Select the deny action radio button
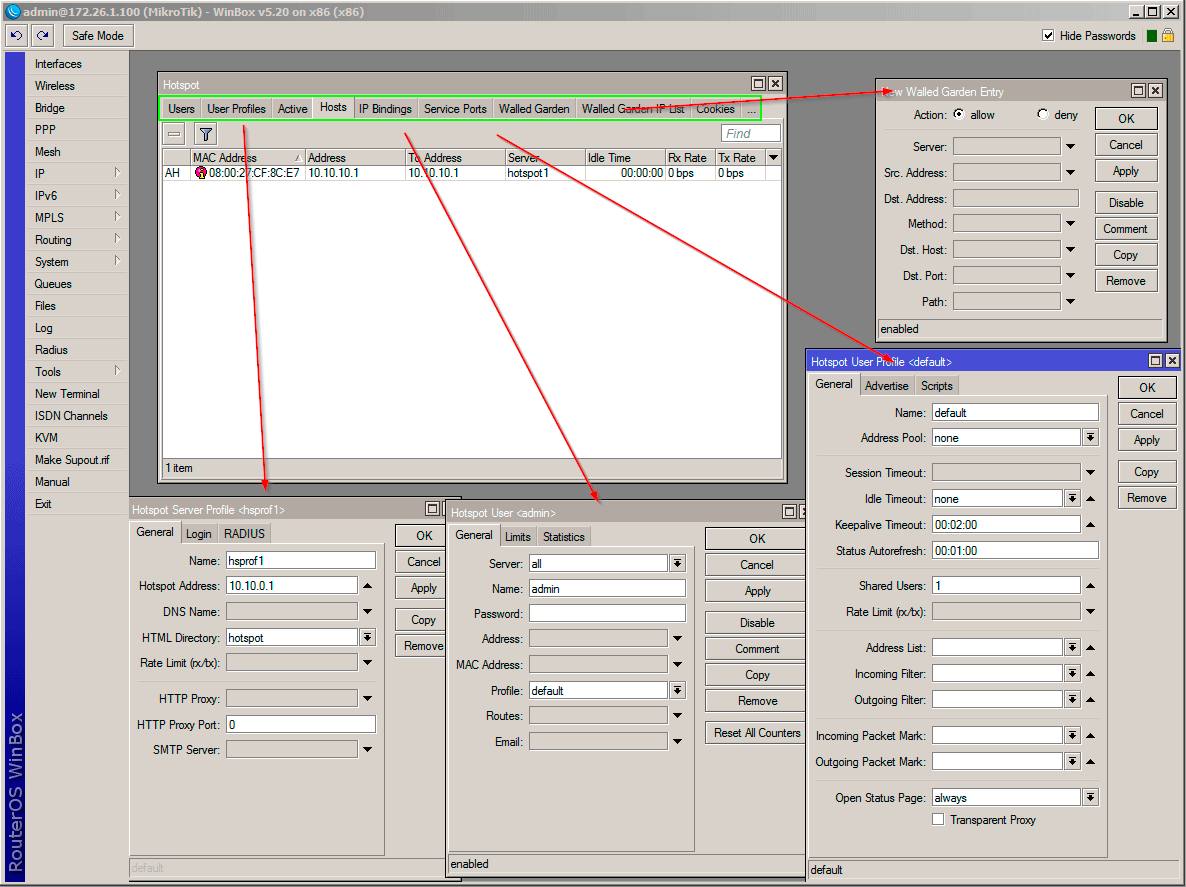Viewport: 1186px width, 887px height. coord(1043,115)
